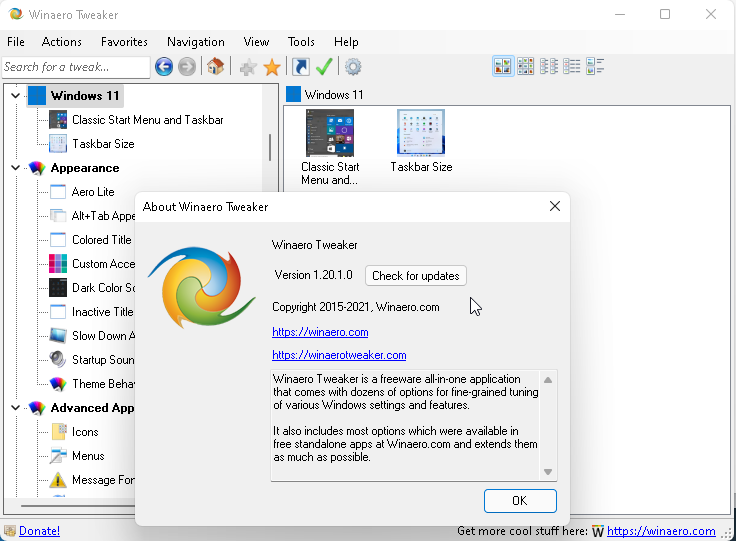Focus the Search for a tweak field

click(76, 67)
